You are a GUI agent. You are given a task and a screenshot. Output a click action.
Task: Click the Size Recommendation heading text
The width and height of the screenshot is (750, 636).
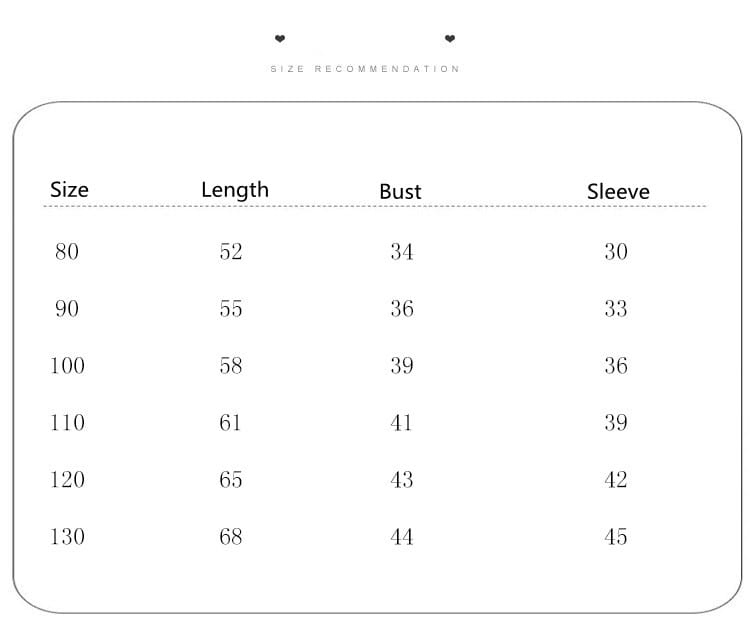point(365,69)
